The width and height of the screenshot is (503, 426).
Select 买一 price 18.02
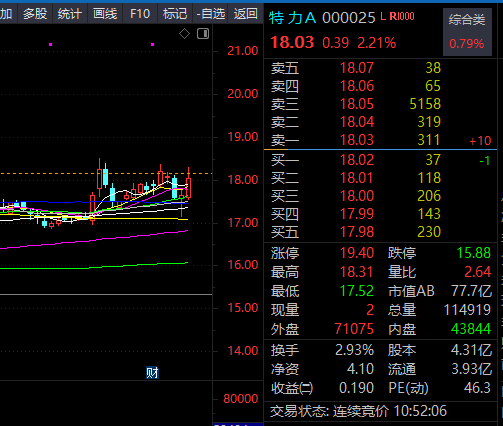(357, 160)
